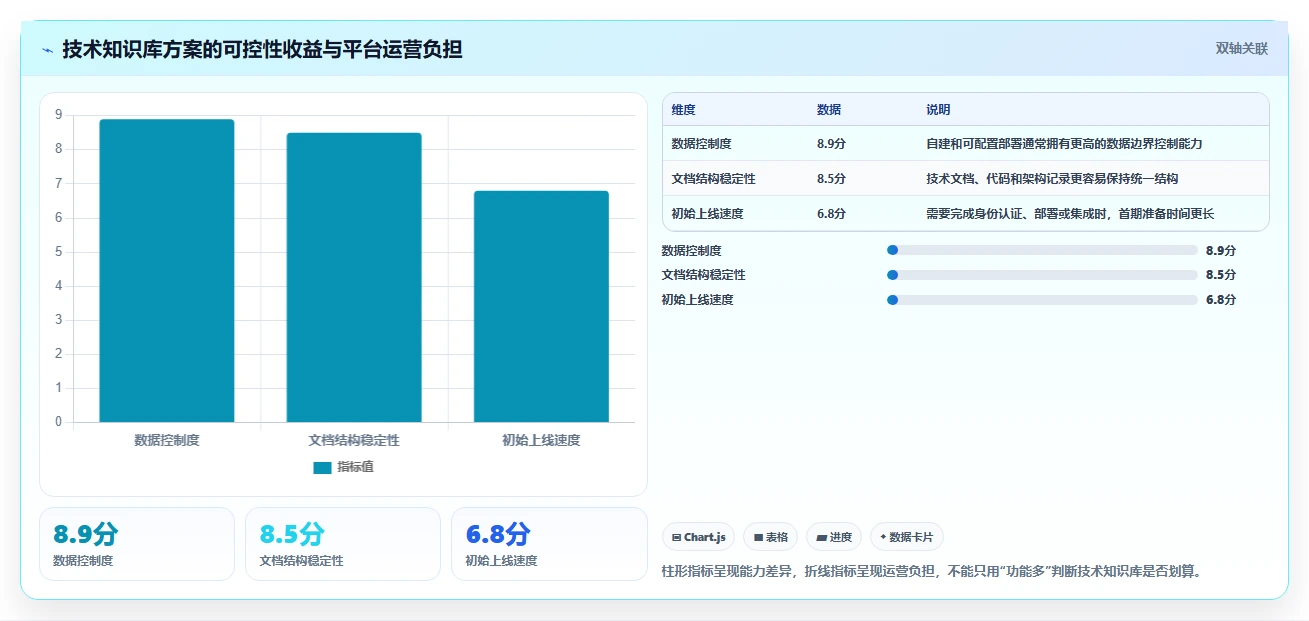The image size is (1309, 621).
Task: Click the lightning icon beside the title
Action: (x=48, y=50)
